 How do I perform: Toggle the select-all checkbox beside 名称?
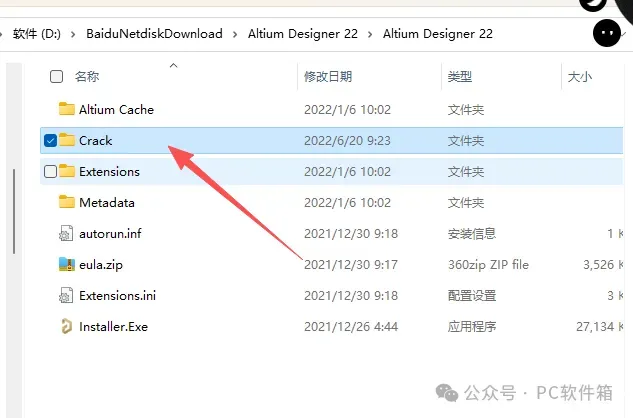(x=56, y=76)
